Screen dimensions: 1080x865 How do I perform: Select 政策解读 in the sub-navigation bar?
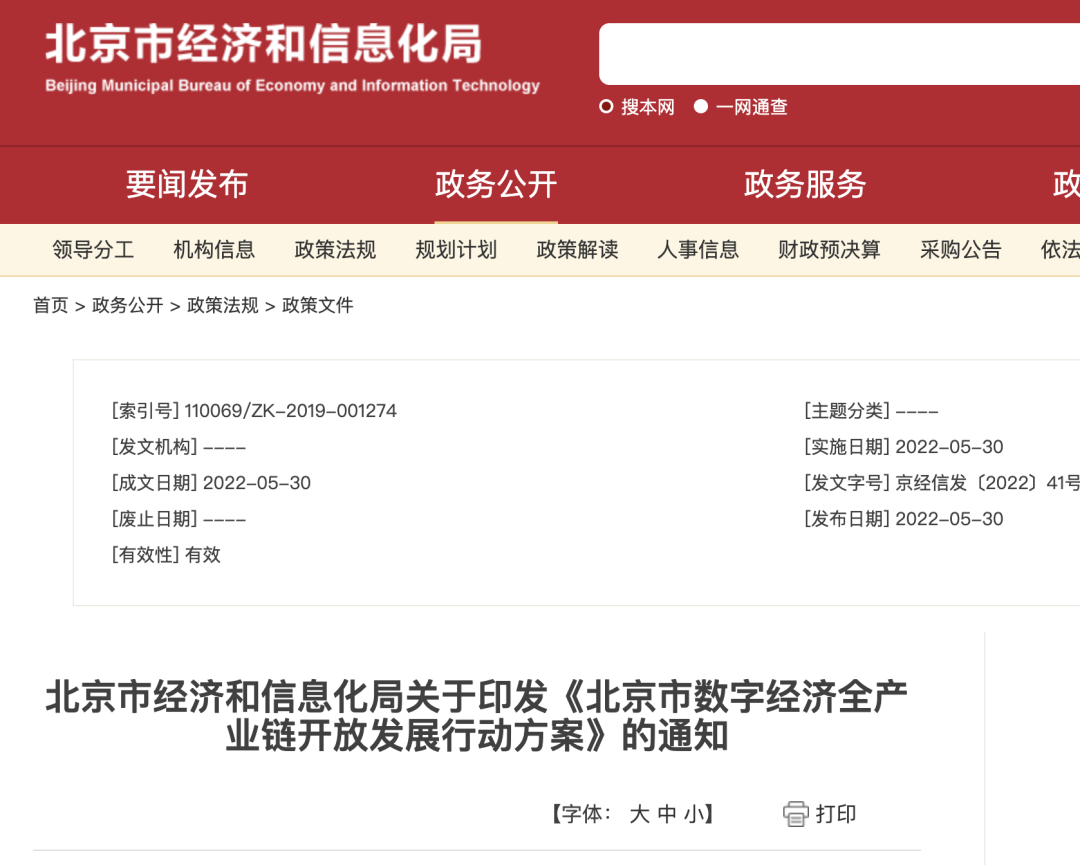point(577,250)
